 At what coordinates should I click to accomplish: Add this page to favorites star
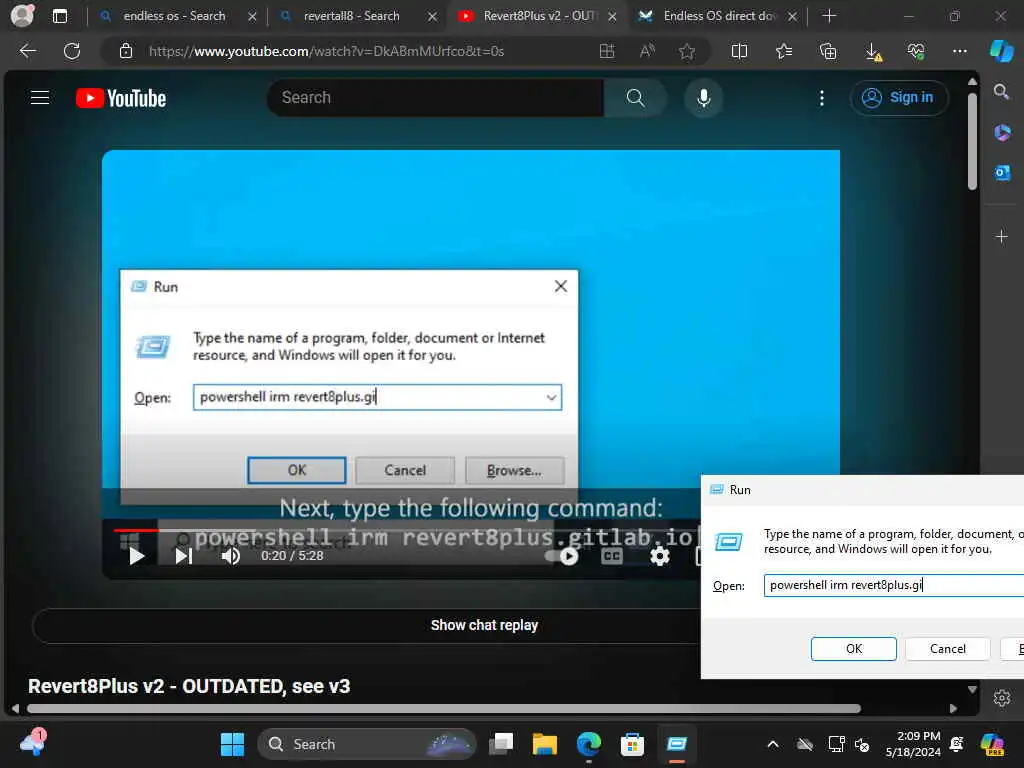point(686,51)
